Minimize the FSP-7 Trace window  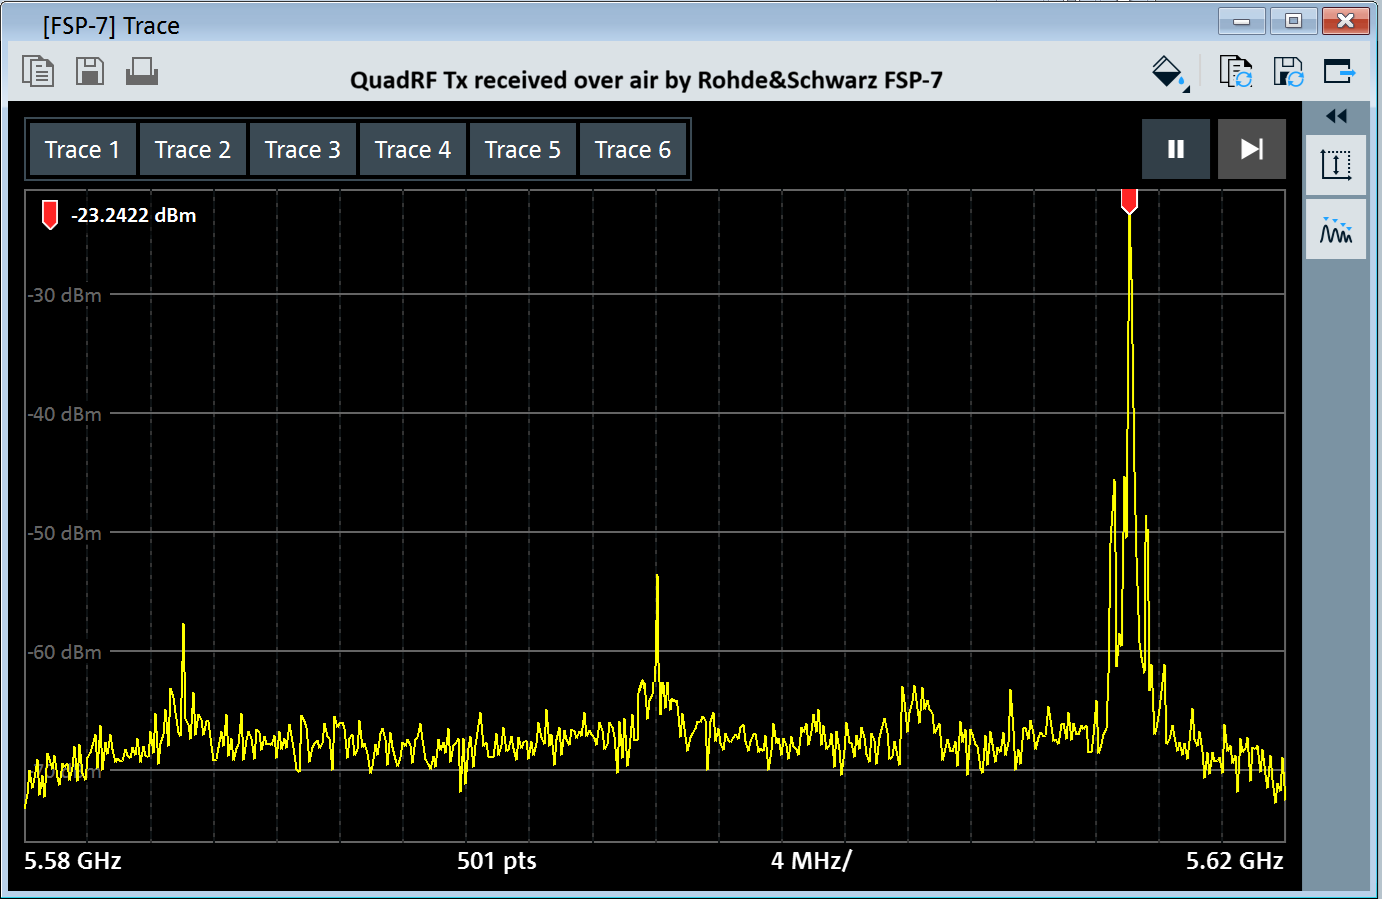tap(1242, 21)
